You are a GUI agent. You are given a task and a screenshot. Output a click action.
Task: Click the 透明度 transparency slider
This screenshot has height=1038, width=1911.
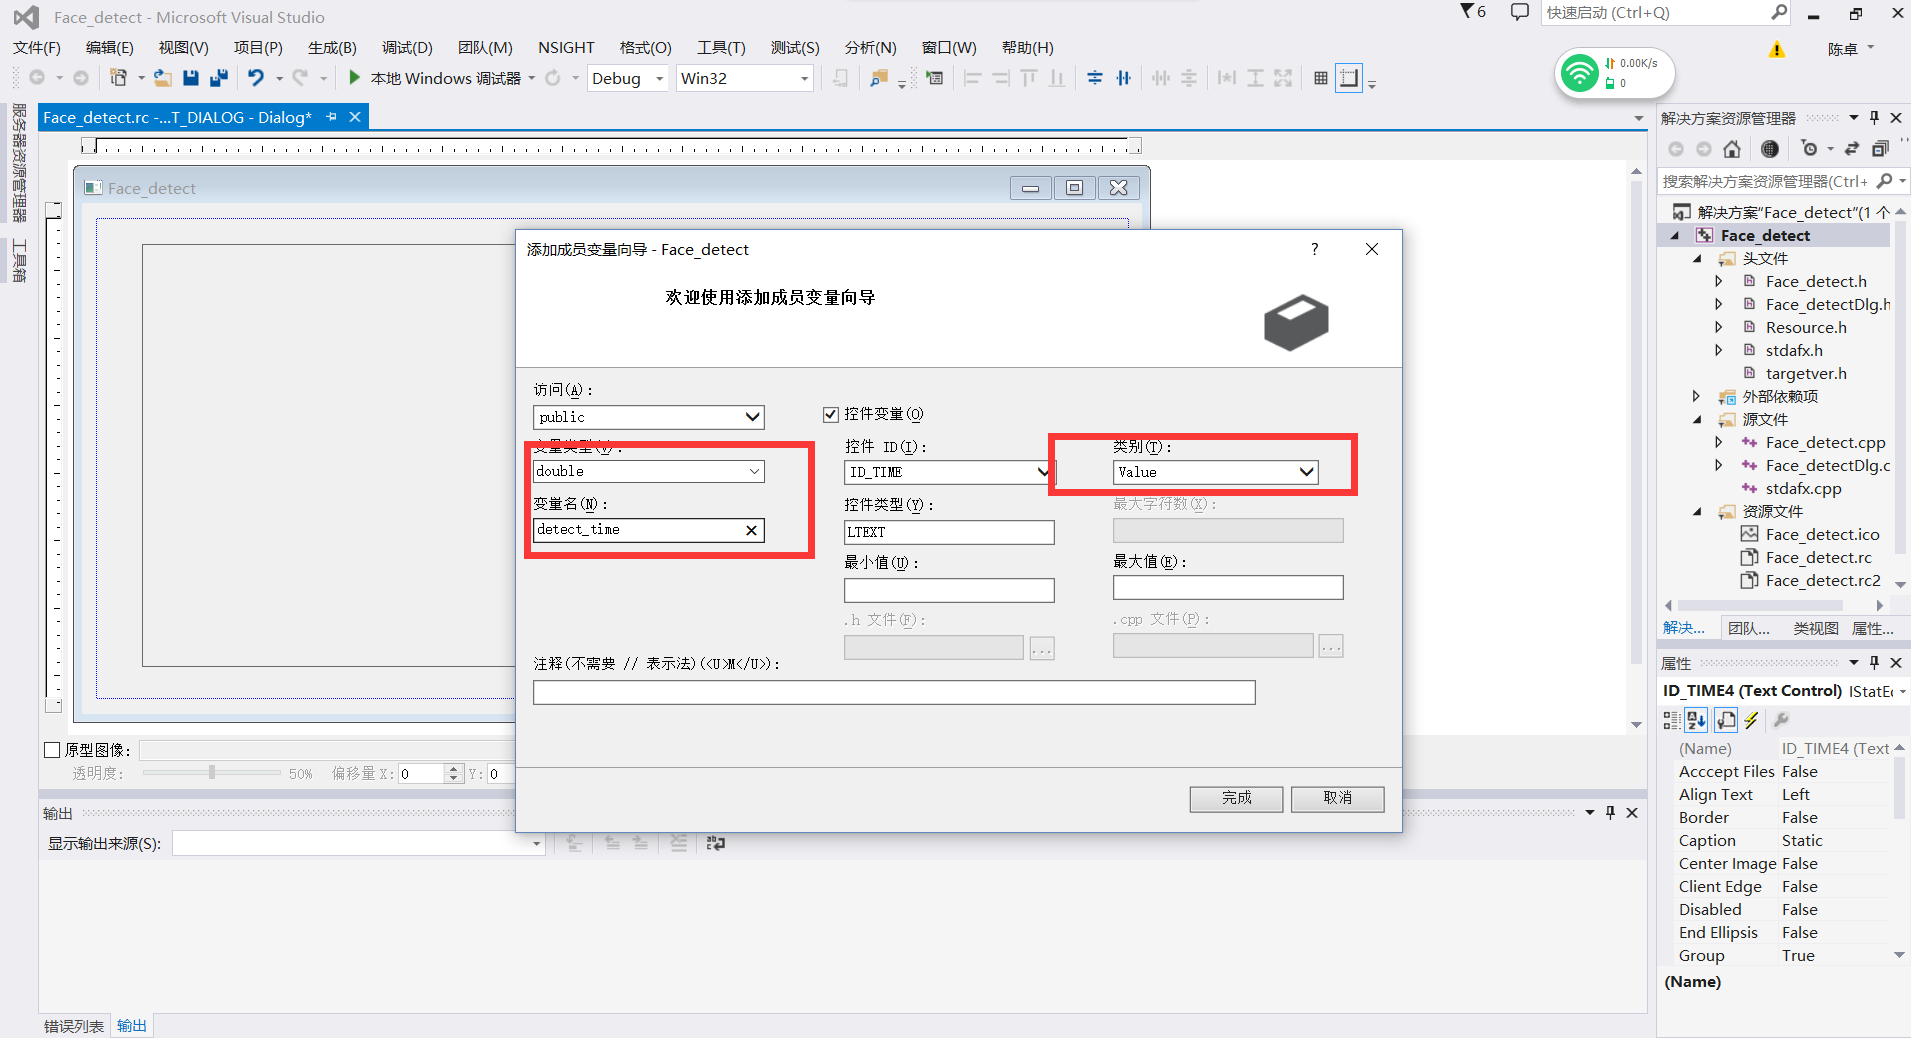pyautogui.click(x=211, y=773)
